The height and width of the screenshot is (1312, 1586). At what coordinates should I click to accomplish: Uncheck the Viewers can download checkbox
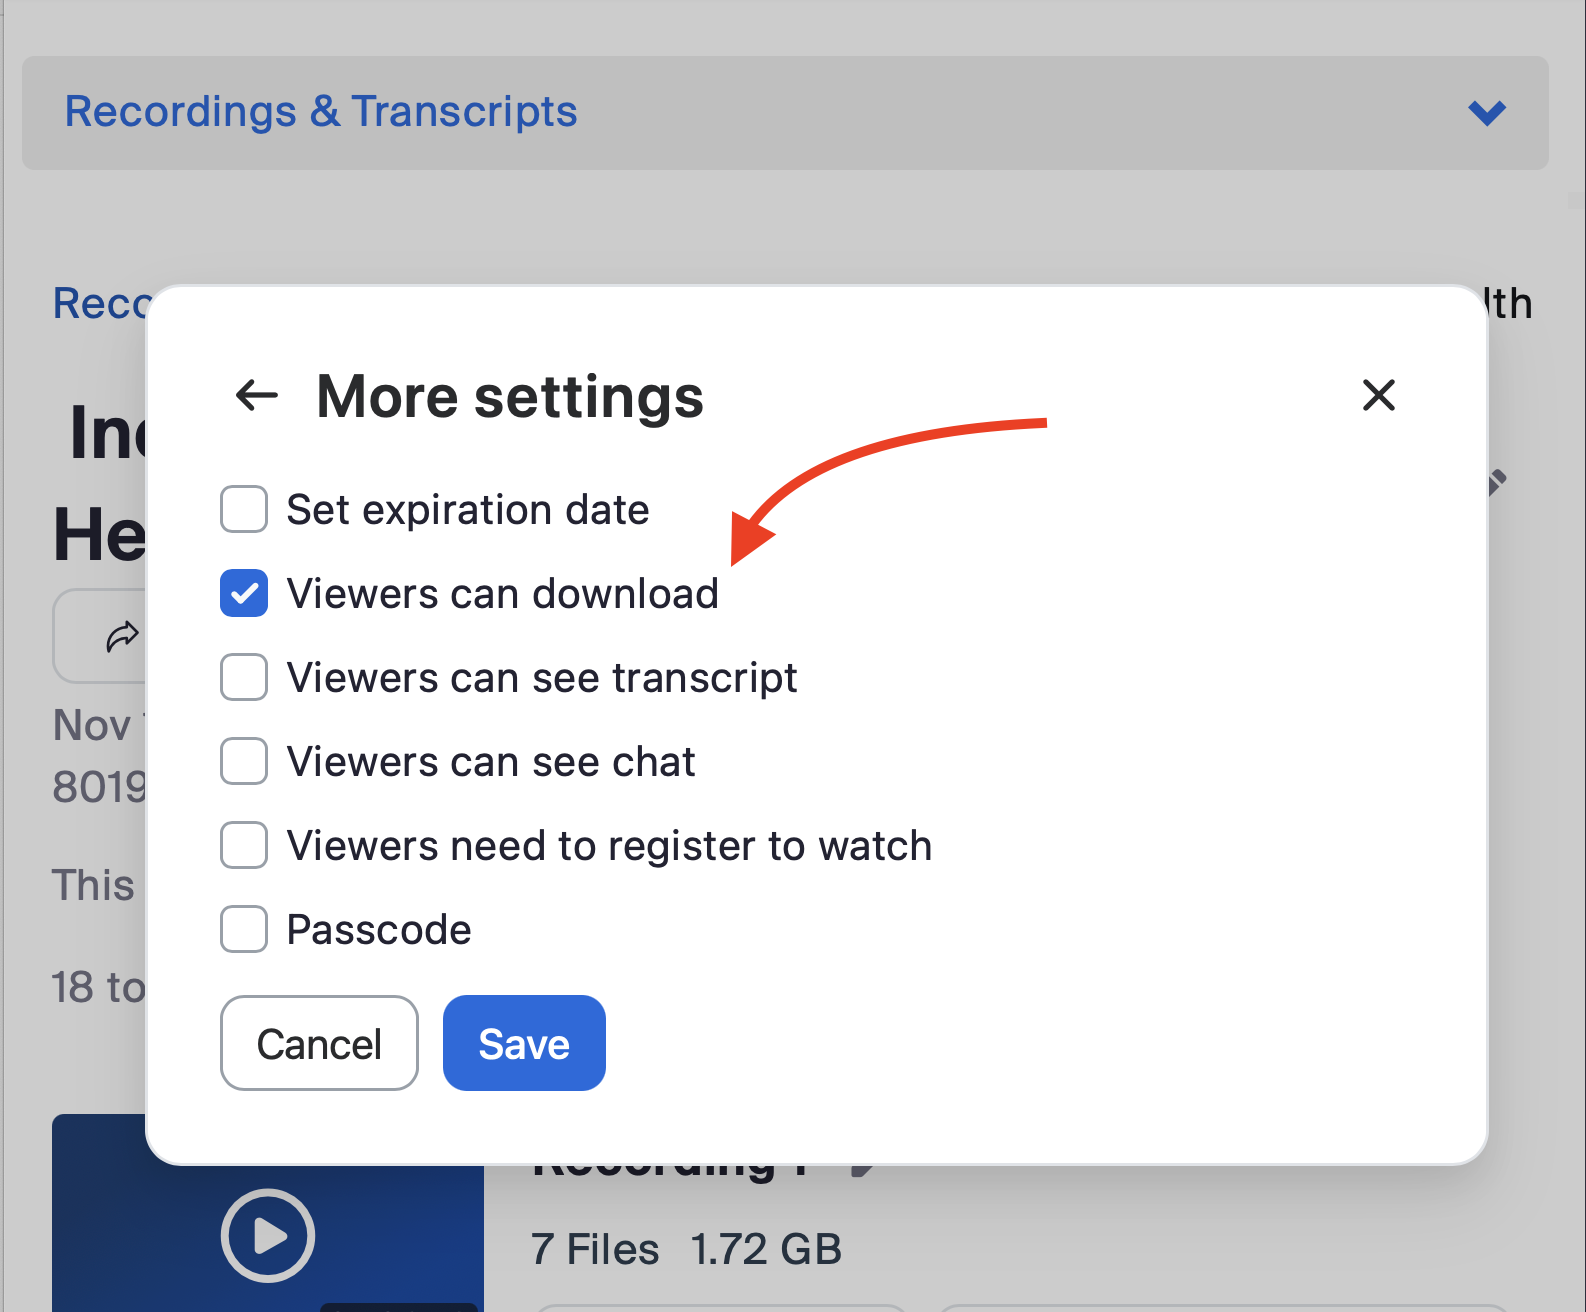(x=244, y=593)
